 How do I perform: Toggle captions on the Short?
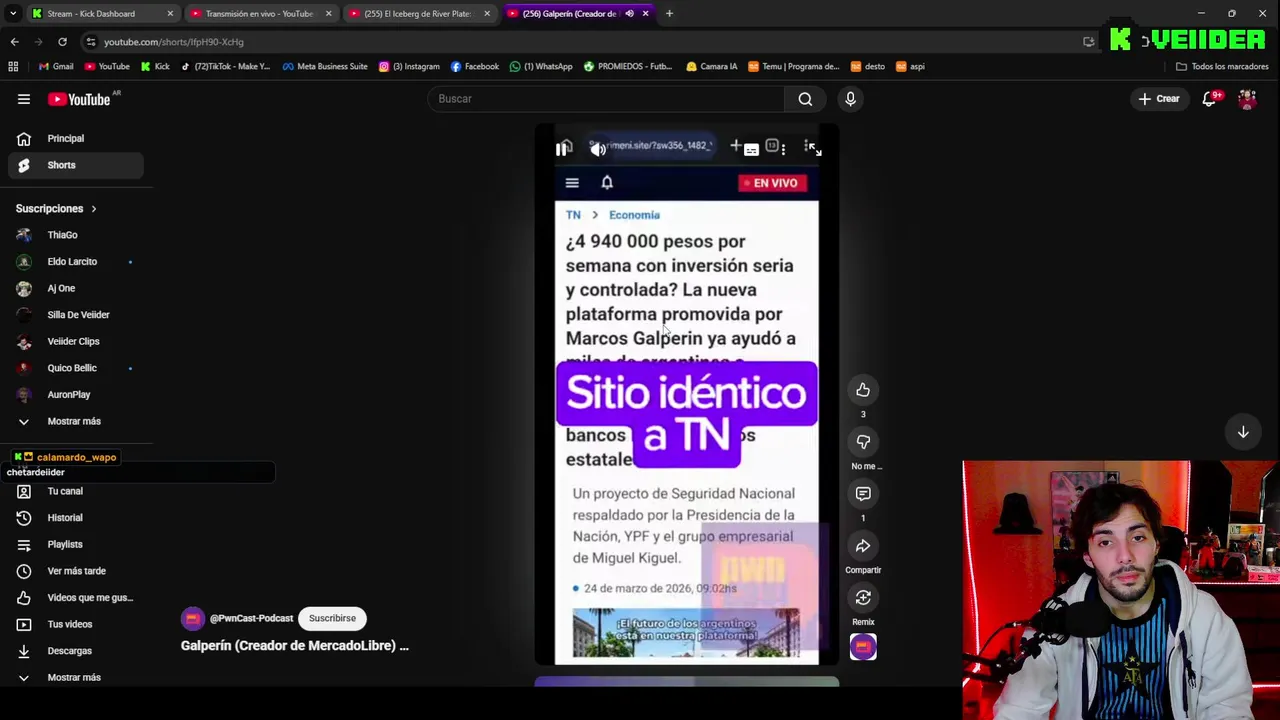tap(752, 149)
